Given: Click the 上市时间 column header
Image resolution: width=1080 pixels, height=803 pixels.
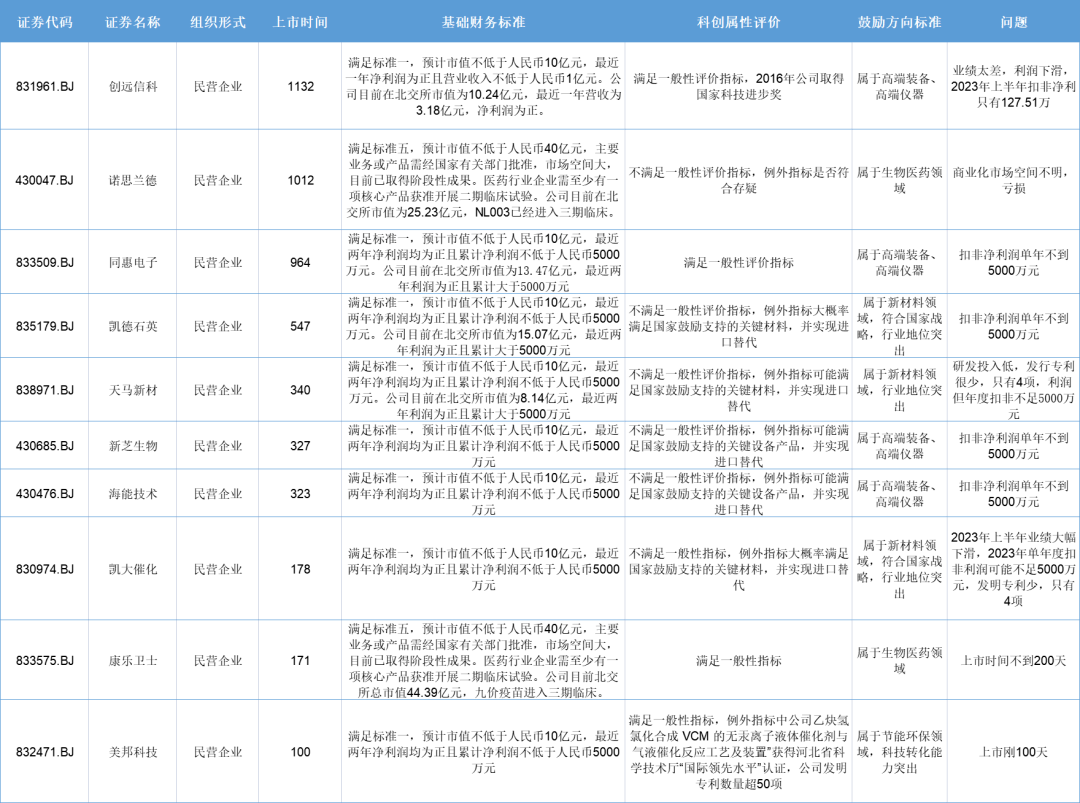Looking at the screenshot, I should coord(300,22).
